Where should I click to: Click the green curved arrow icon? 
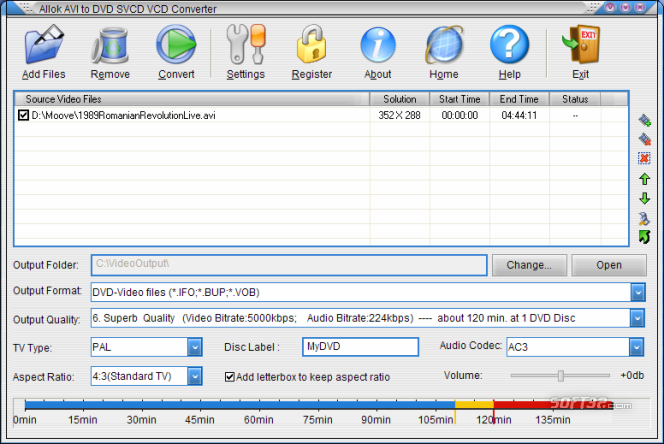(644, 237)
